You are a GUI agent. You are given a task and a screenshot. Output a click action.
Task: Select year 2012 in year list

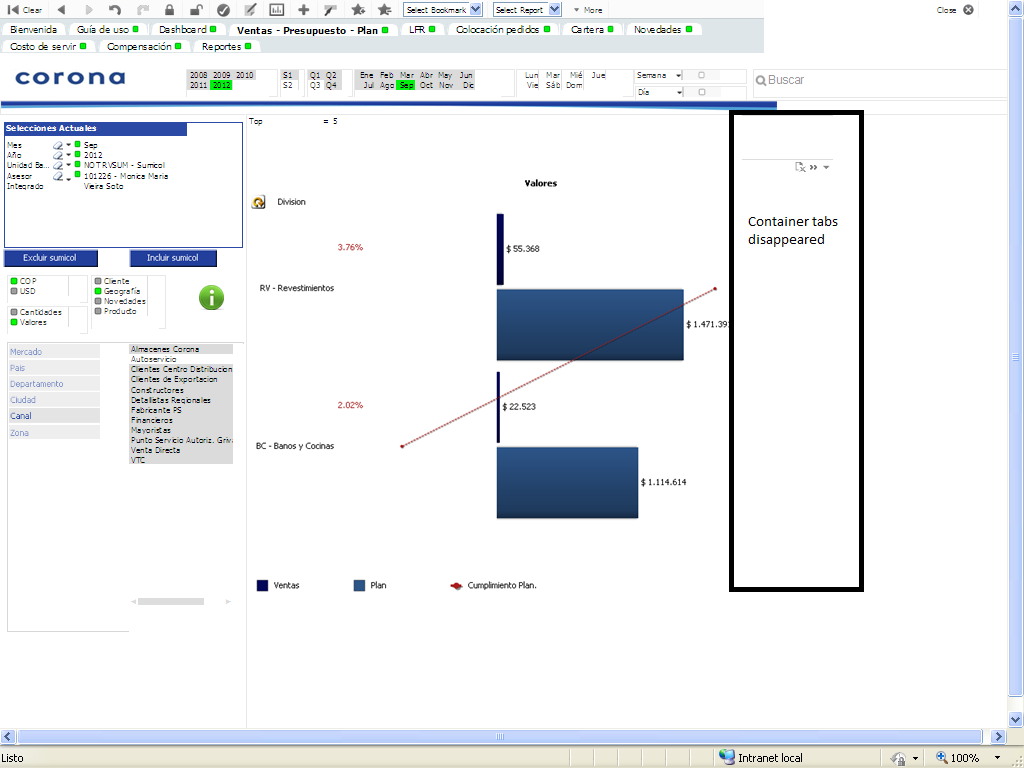(x=221, y=86)
